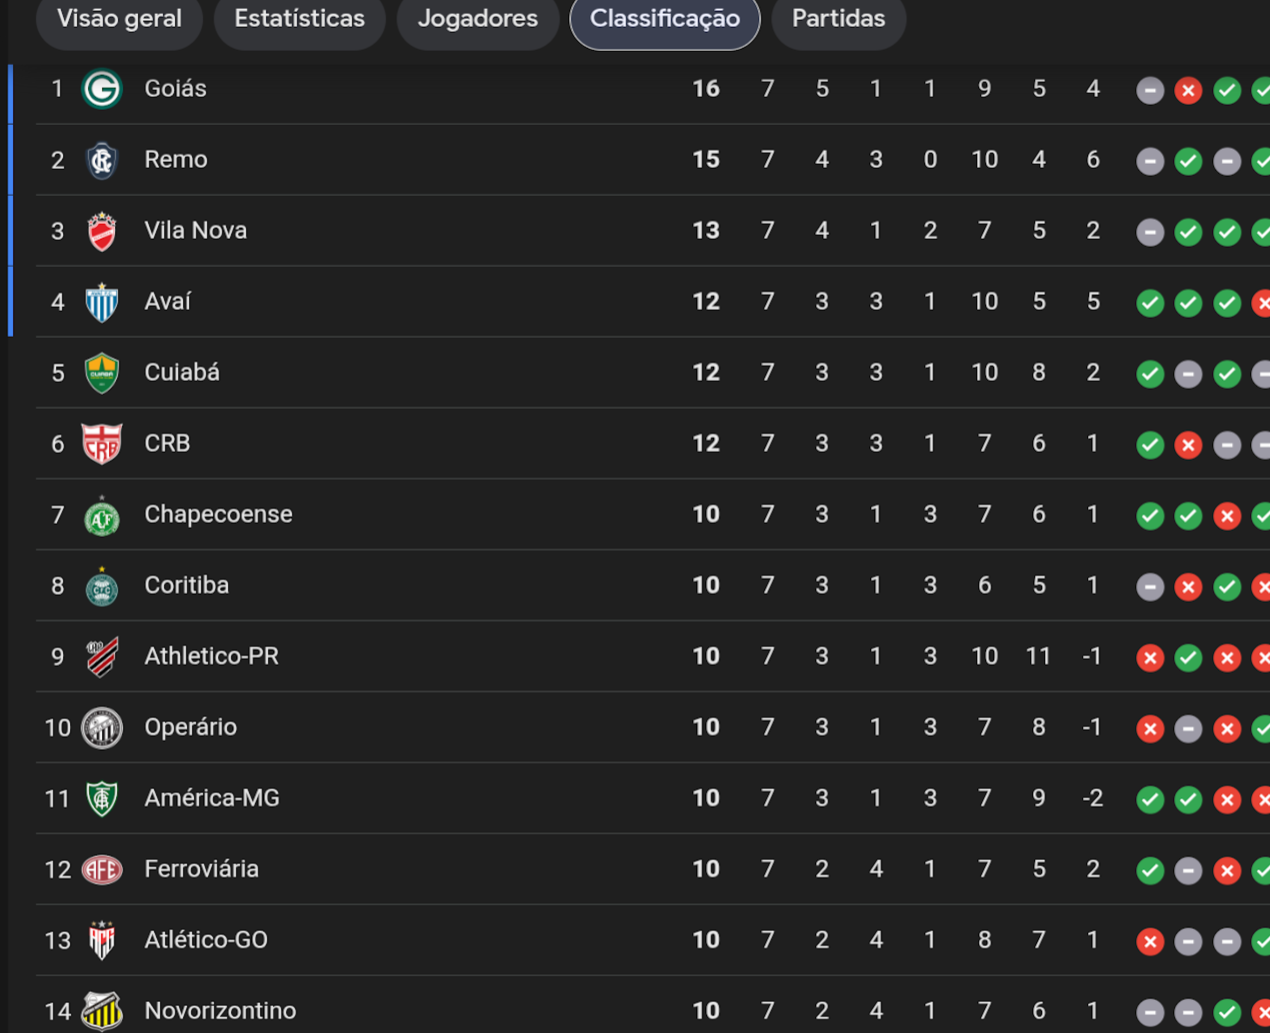Click Goiás red loss form indicator

[x=1188, y=91]
